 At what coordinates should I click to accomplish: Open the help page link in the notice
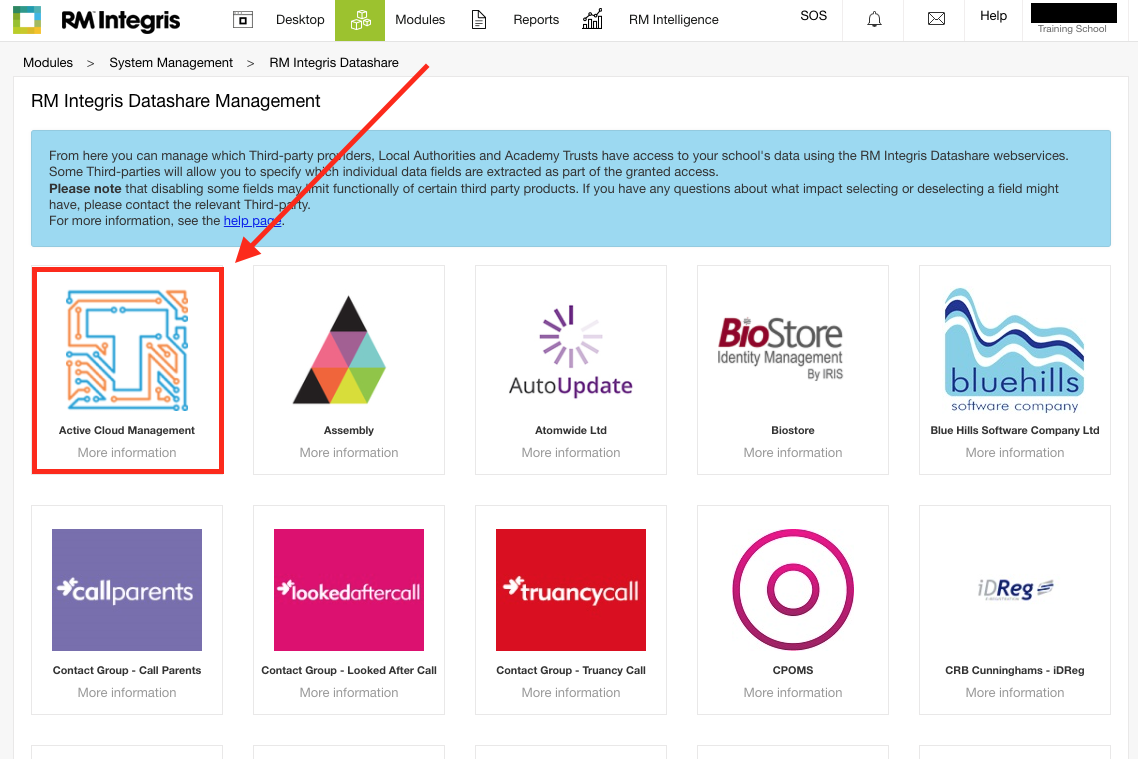[x=251, y=220]
